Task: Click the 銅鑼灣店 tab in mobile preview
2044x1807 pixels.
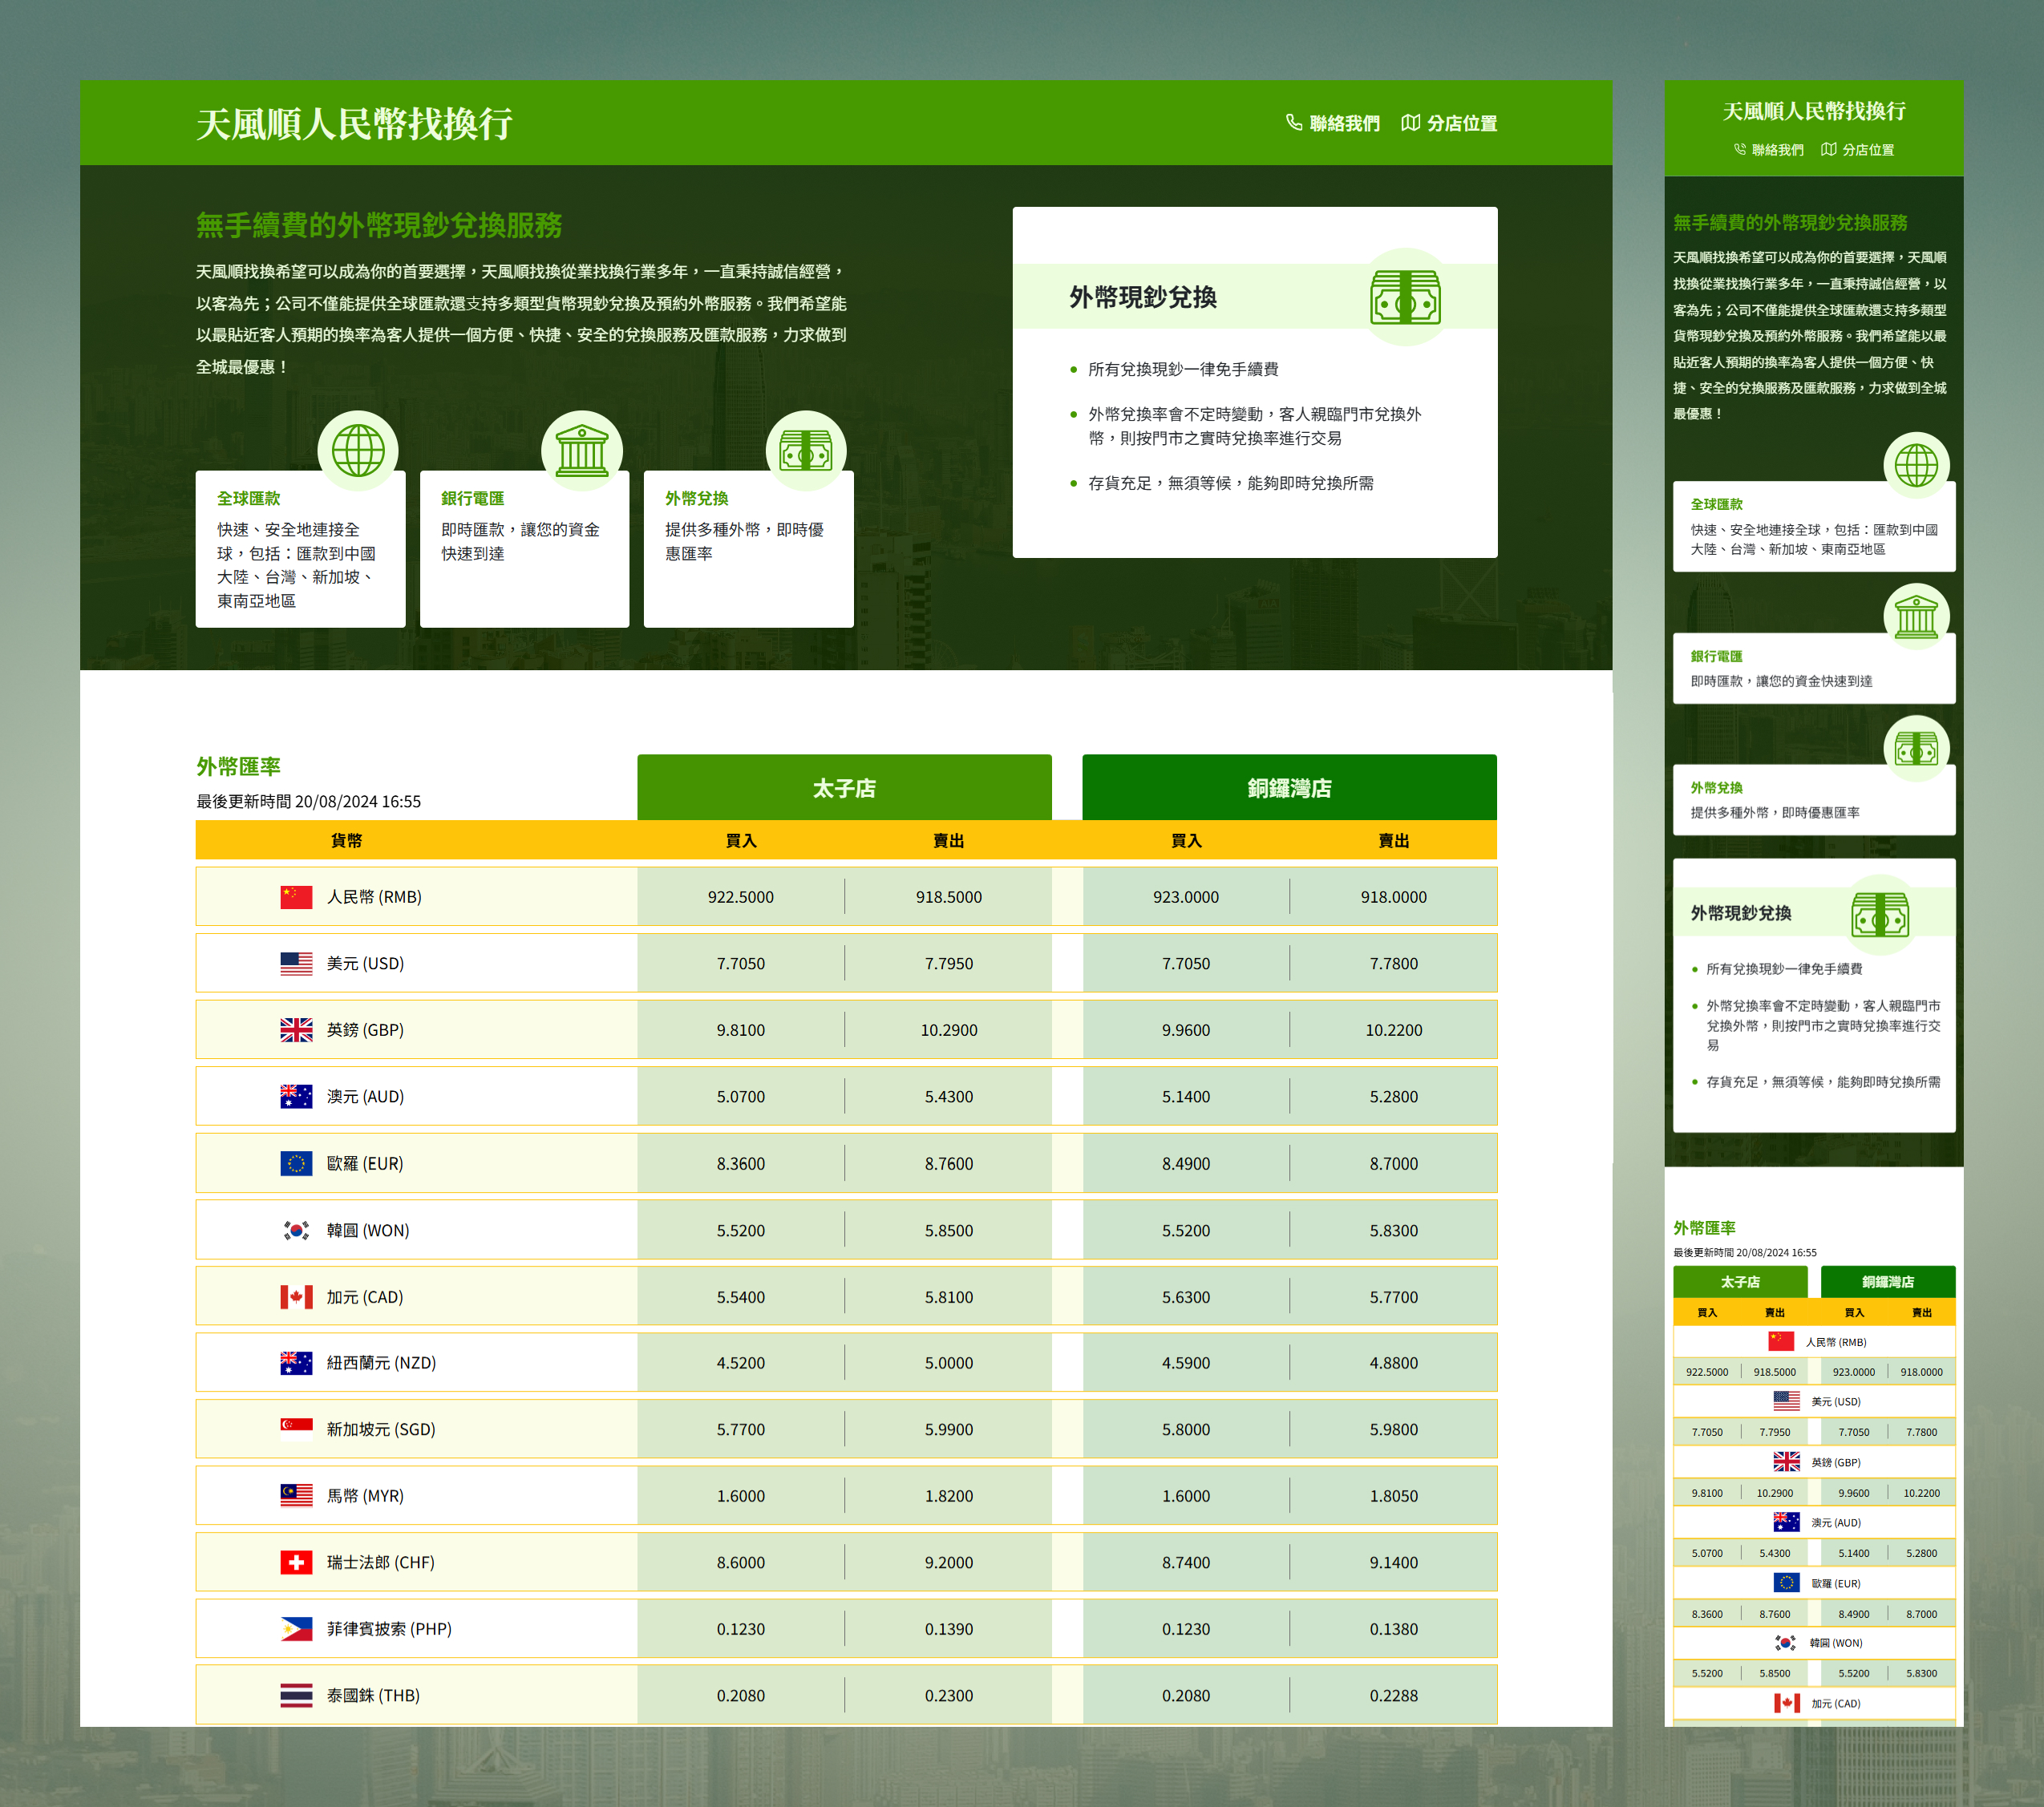Action: pos(1887,1282)
